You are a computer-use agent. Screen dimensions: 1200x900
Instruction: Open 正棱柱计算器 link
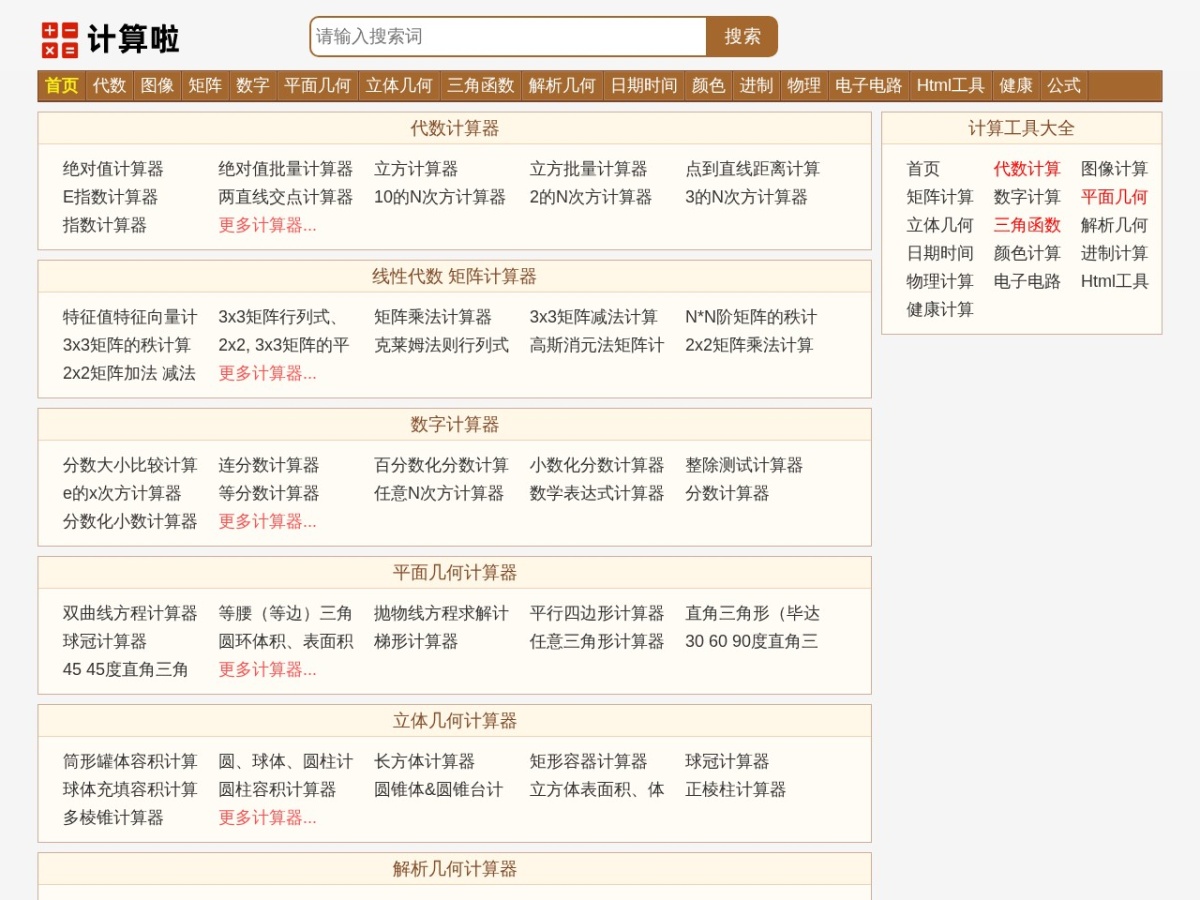[x=735, y=789]
